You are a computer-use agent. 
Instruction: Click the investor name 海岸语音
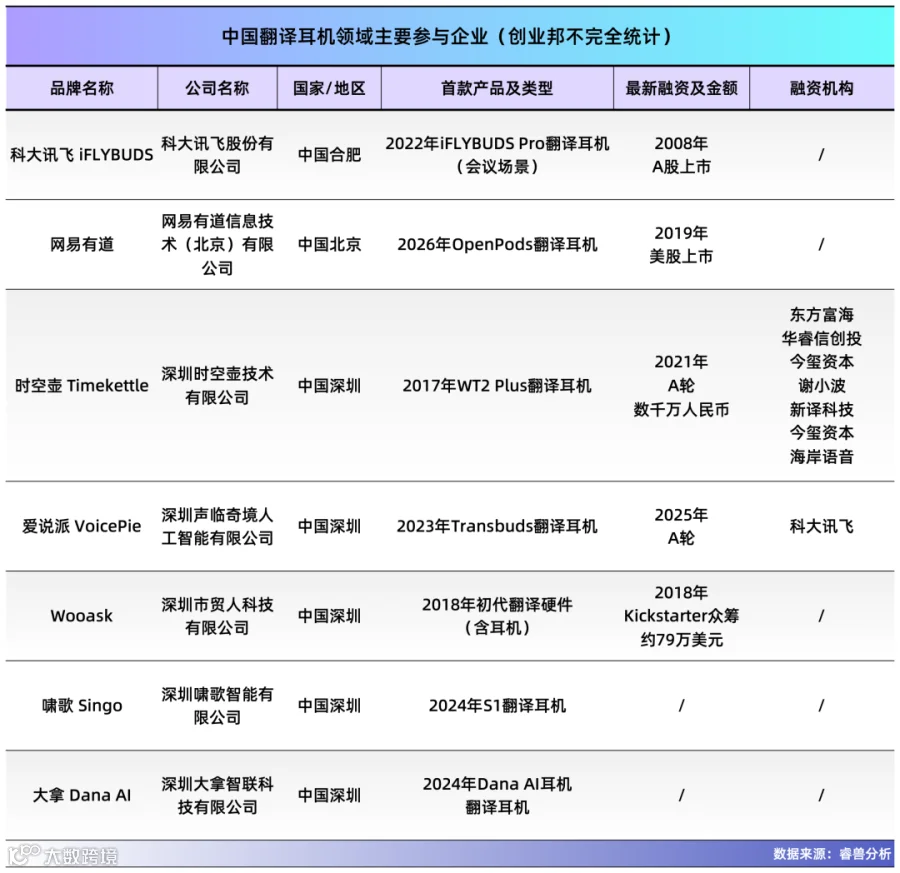tap(821, 456)
